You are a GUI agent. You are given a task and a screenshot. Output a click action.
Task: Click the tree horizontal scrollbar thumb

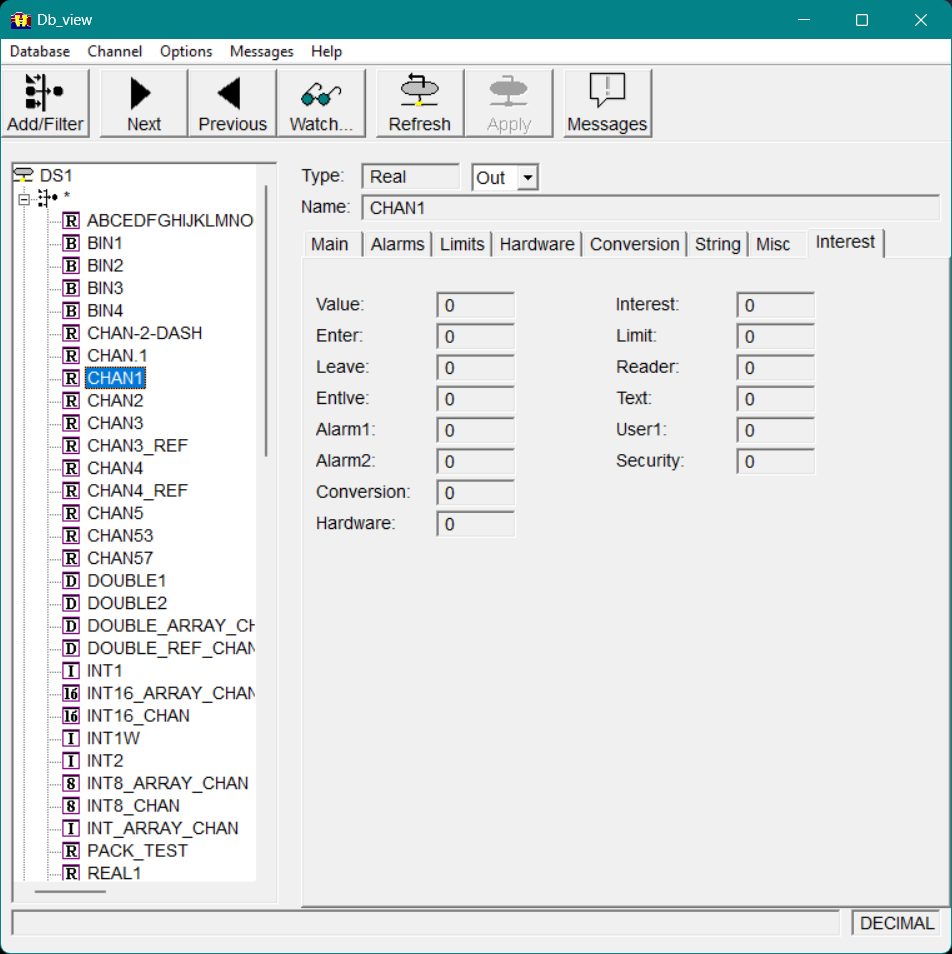(x=70, y=891)
